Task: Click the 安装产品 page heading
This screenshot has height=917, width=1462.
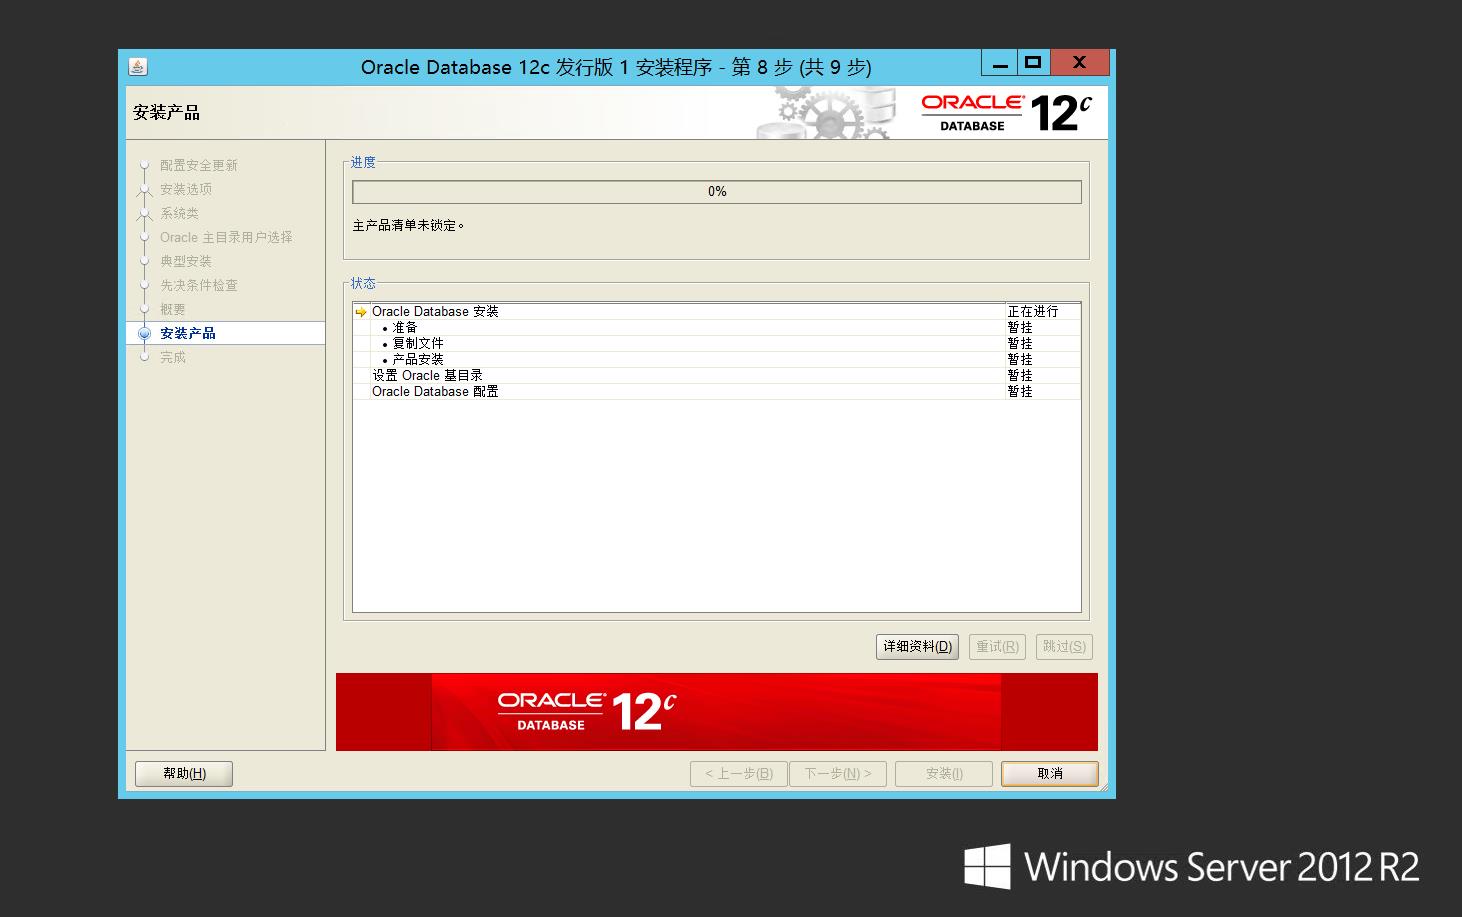Action: (166, 113)
